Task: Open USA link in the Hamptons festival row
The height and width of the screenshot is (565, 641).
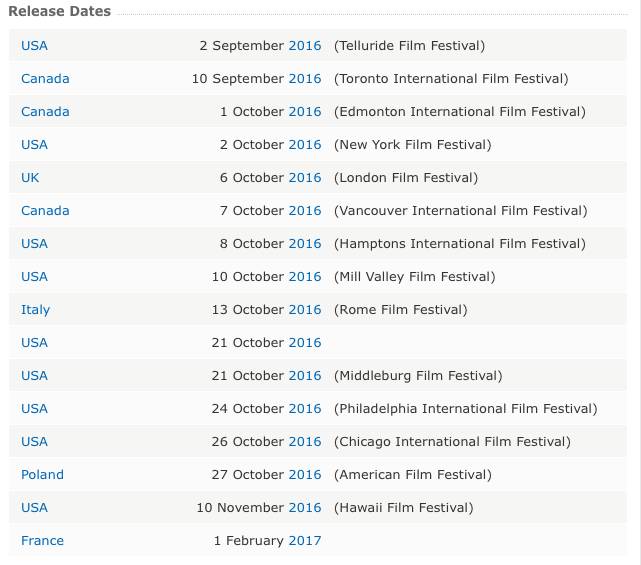Action: (x=34, y=244)
